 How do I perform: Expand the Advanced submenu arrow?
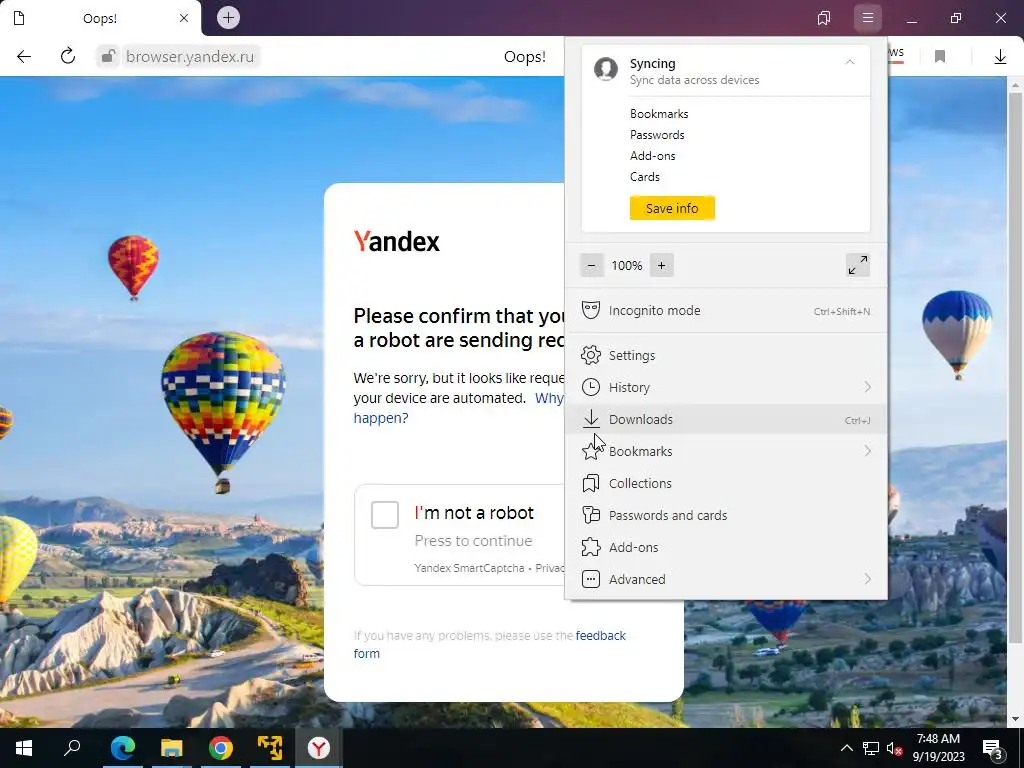(867, 579)
